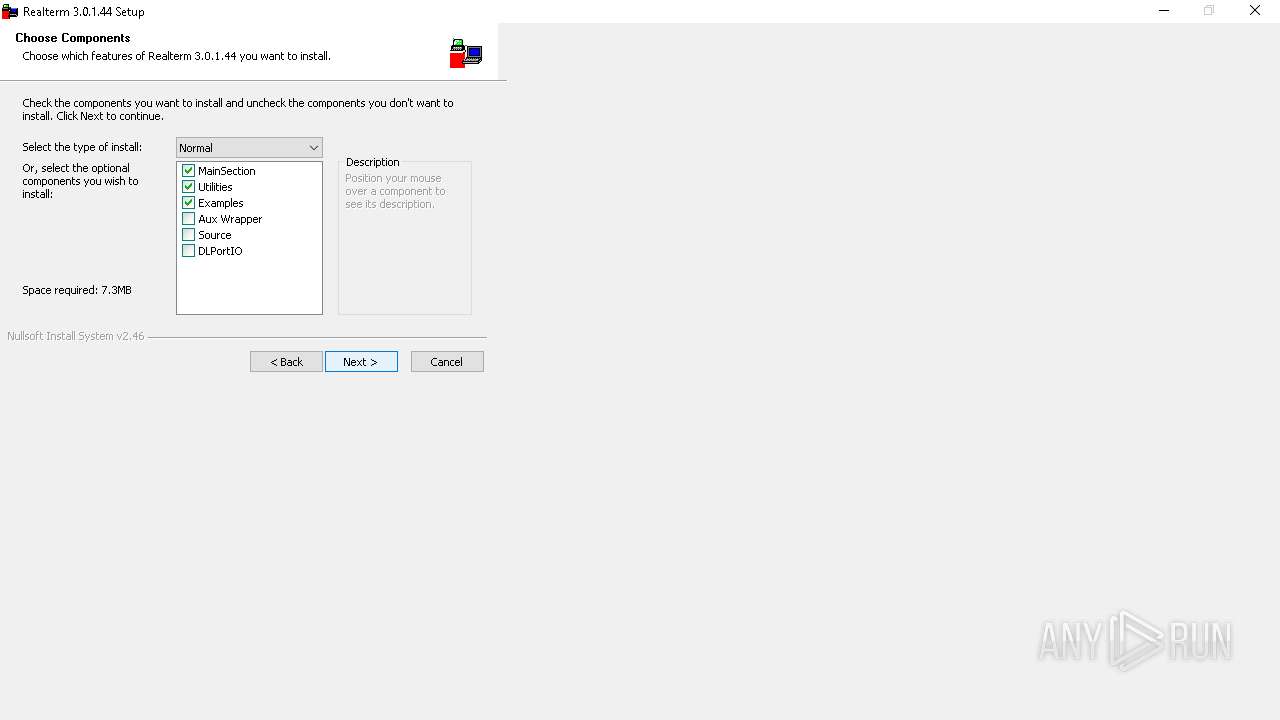This screenshot has width=1280, height=720.
Task: Uncheck the Utilities component checkbox
Action: (188, 187)
